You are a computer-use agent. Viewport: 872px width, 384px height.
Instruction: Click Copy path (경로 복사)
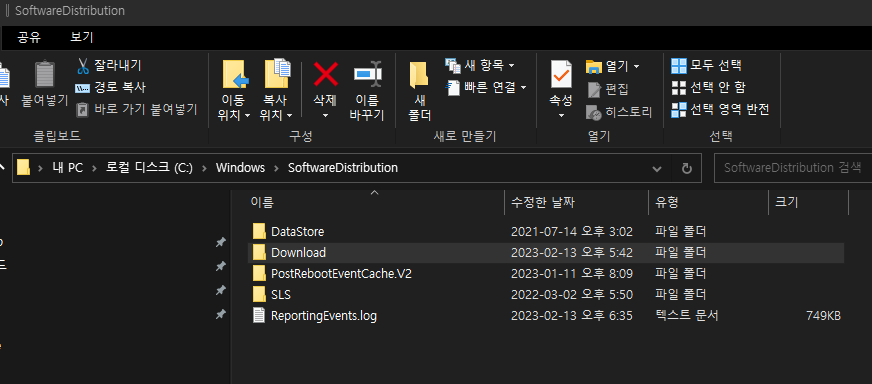click(x=111, y=87)
